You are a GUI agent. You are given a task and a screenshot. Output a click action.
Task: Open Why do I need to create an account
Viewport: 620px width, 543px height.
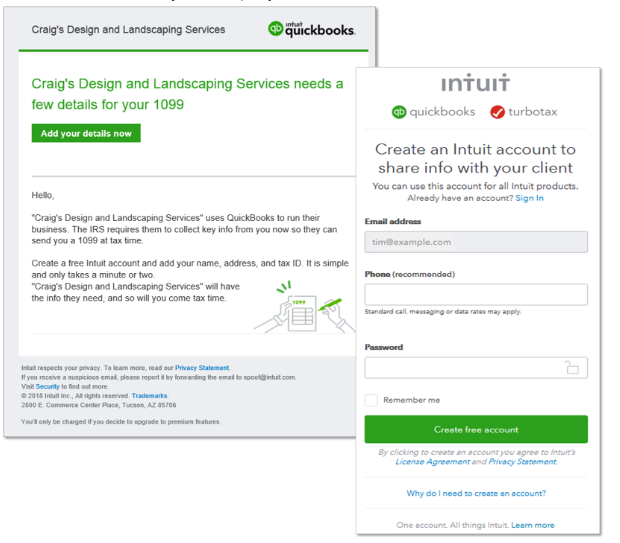tap(476, 493)
